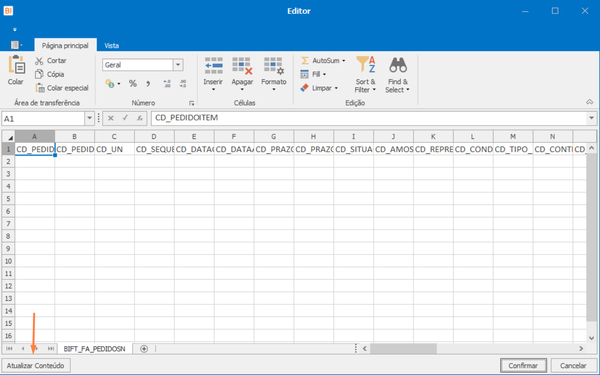Add a new sheet with plus icon
The image size is (600, 375).
(x=144, y=349)
